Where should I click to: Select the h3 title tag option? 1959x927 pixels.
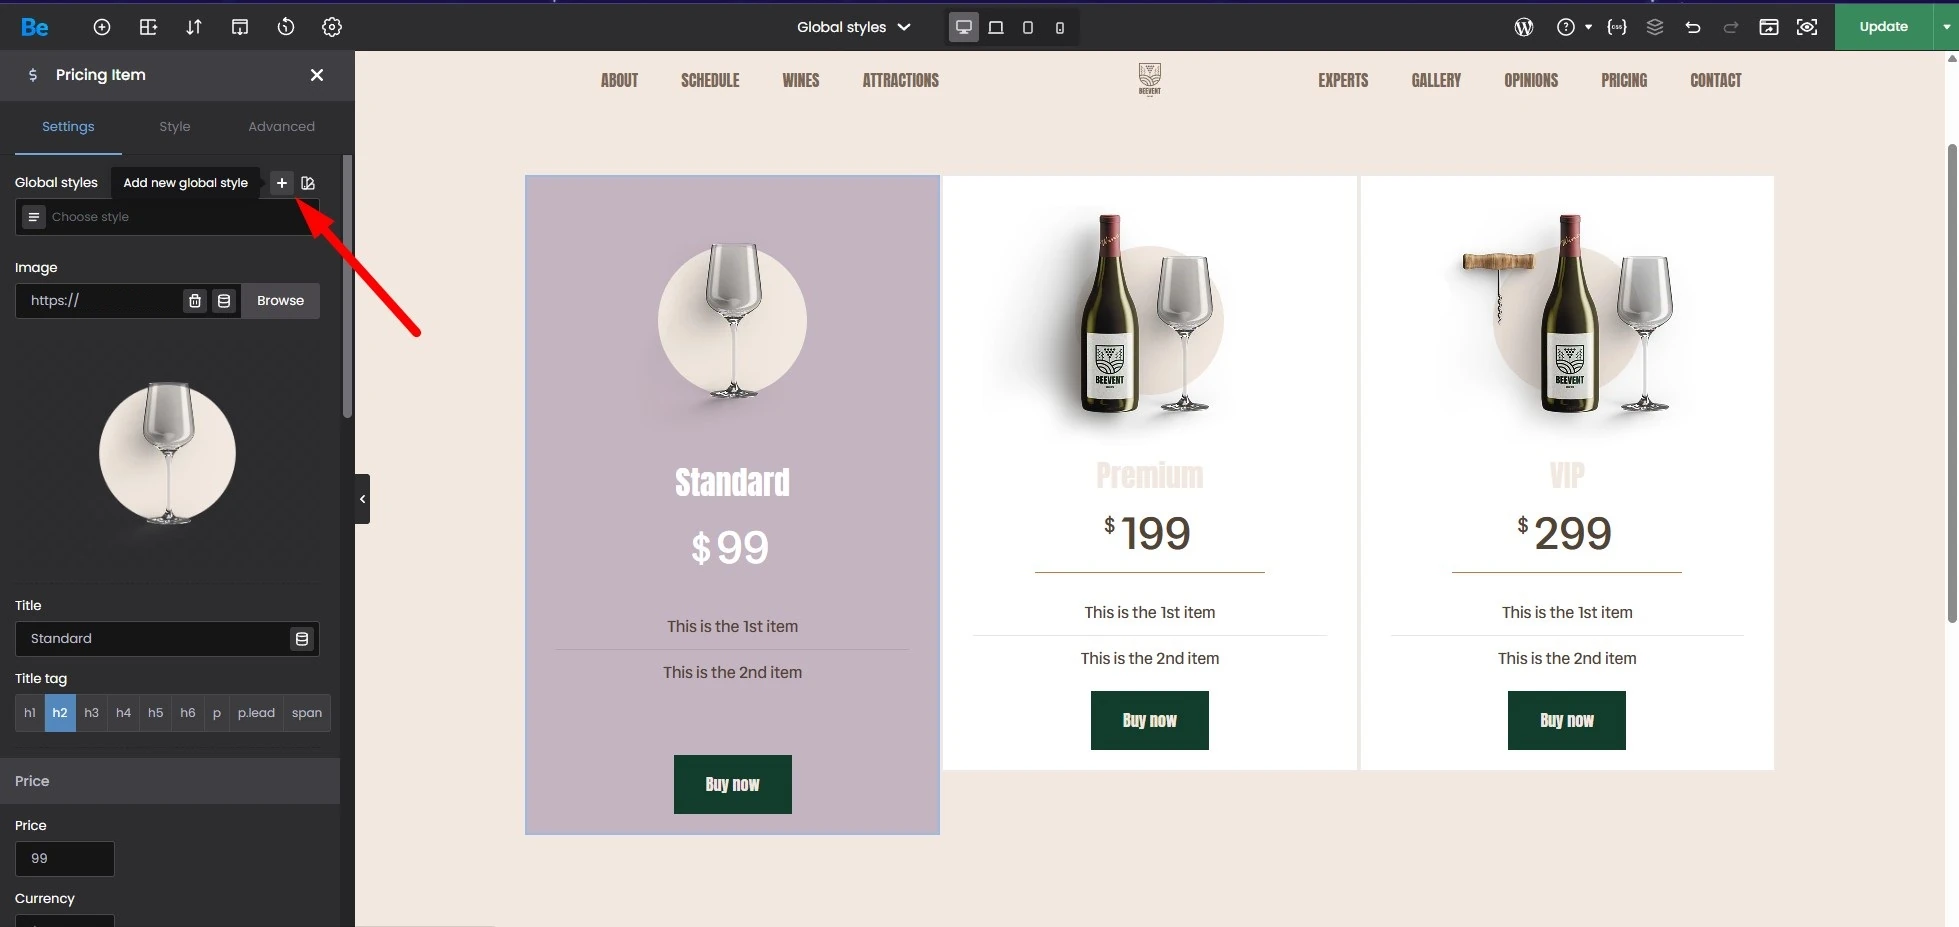tap(92, 713)
